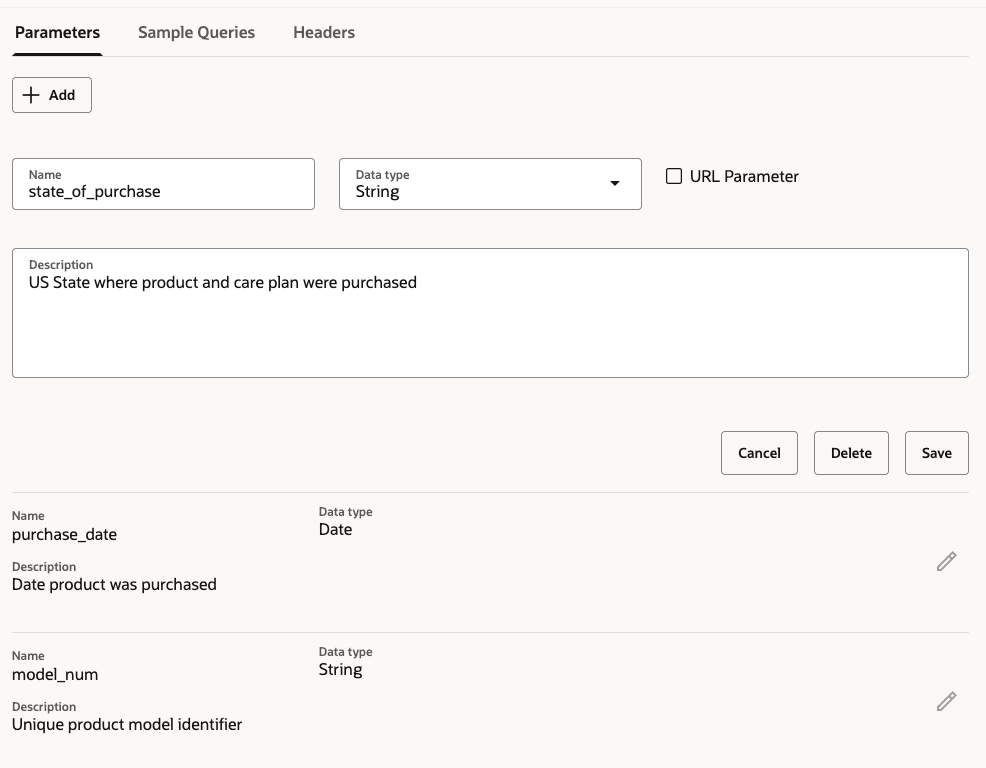The image size is (986, 768).
Task: Click the URL Parameter label text
Action: click(x=744, y=176)
